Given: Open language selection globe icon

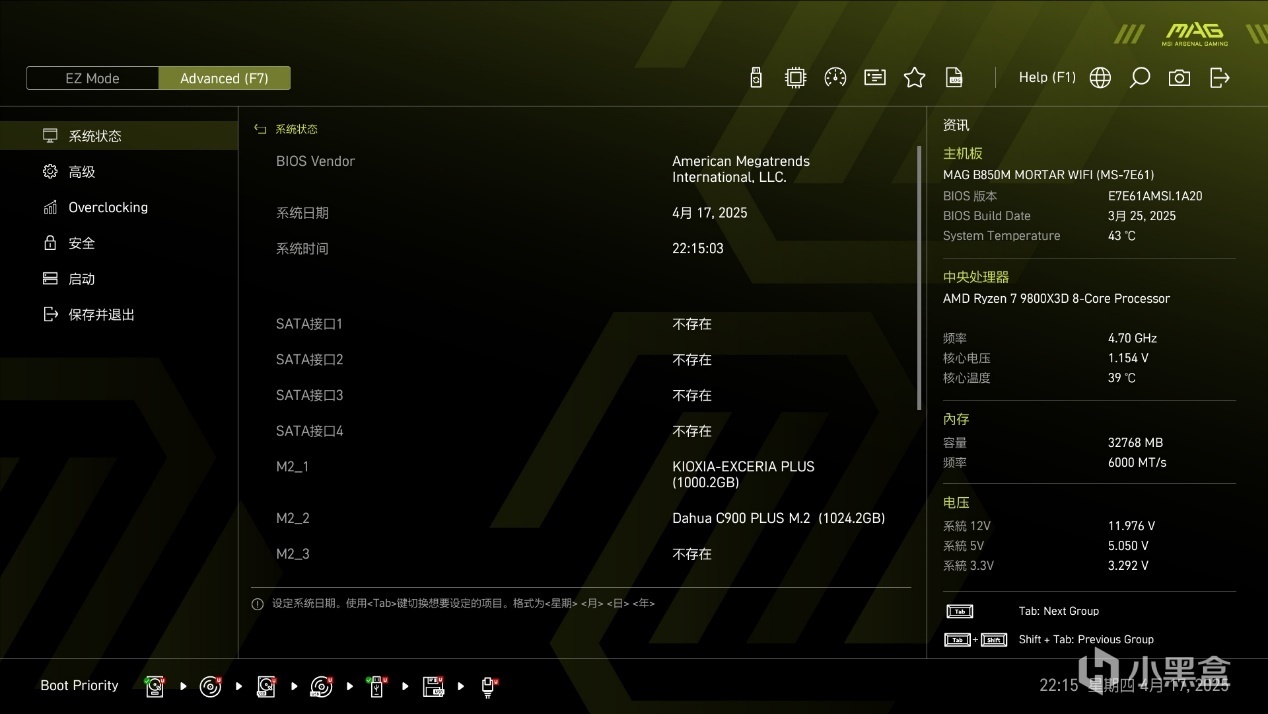Looking at the screenshot, I should [x=1100, y=78].
